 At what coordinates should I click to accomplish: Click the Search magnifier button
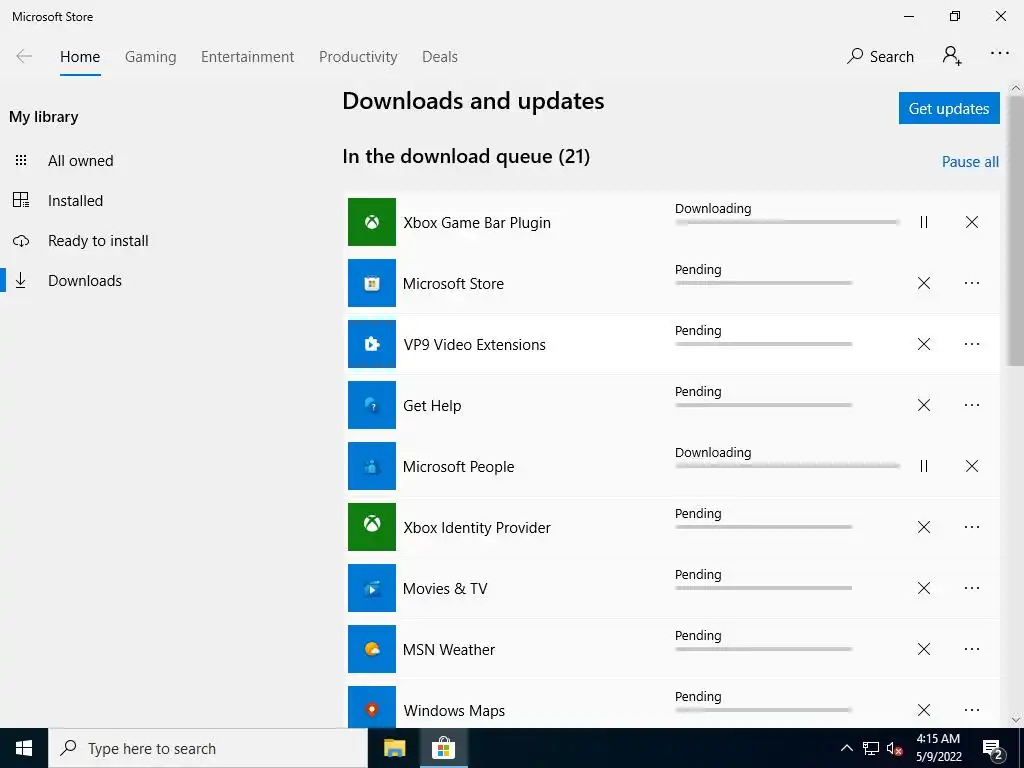pos(880,56)
